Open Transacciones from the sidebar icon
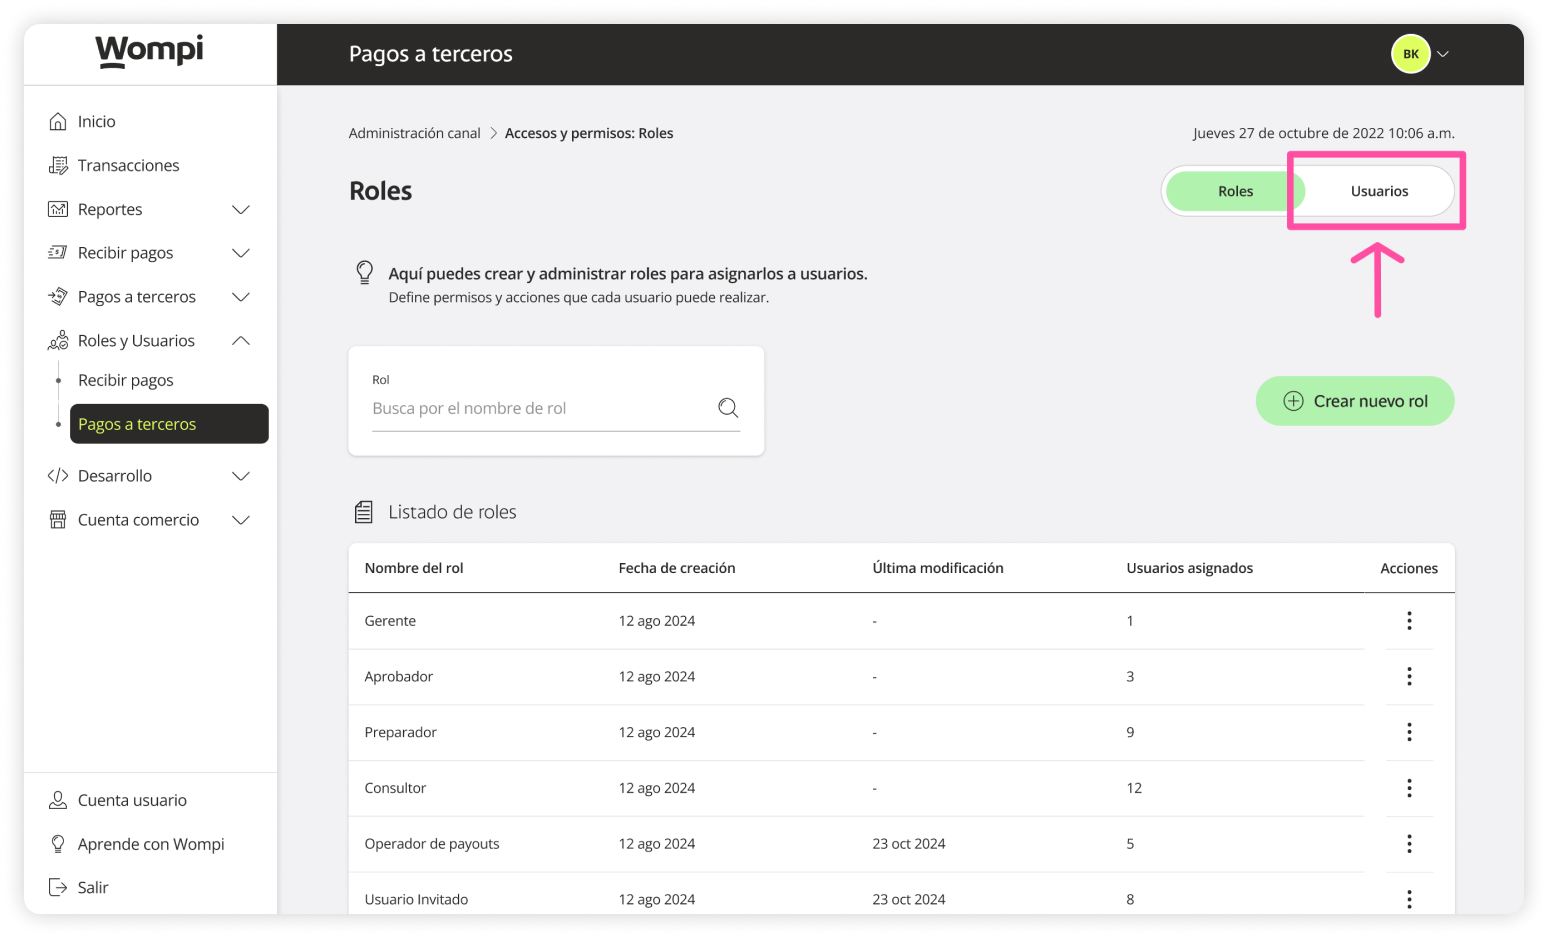This screenshot has height=938, width=1548. coord(59,165)
